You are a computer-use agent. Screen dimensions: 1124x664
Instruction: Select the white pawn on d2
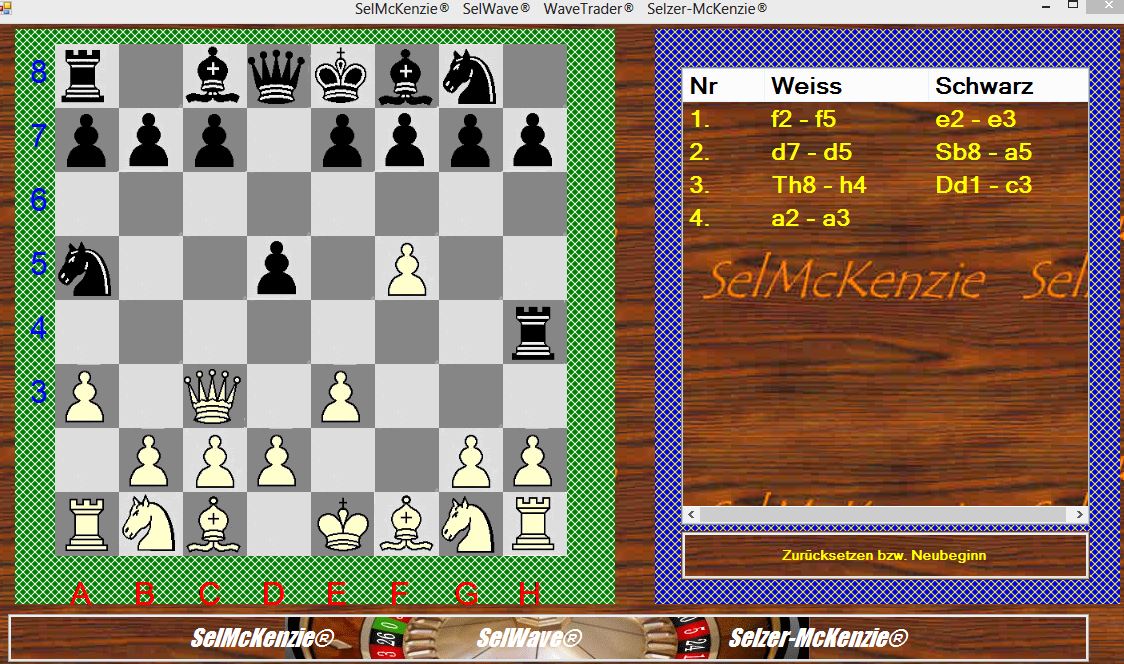(x=278, y=460)
